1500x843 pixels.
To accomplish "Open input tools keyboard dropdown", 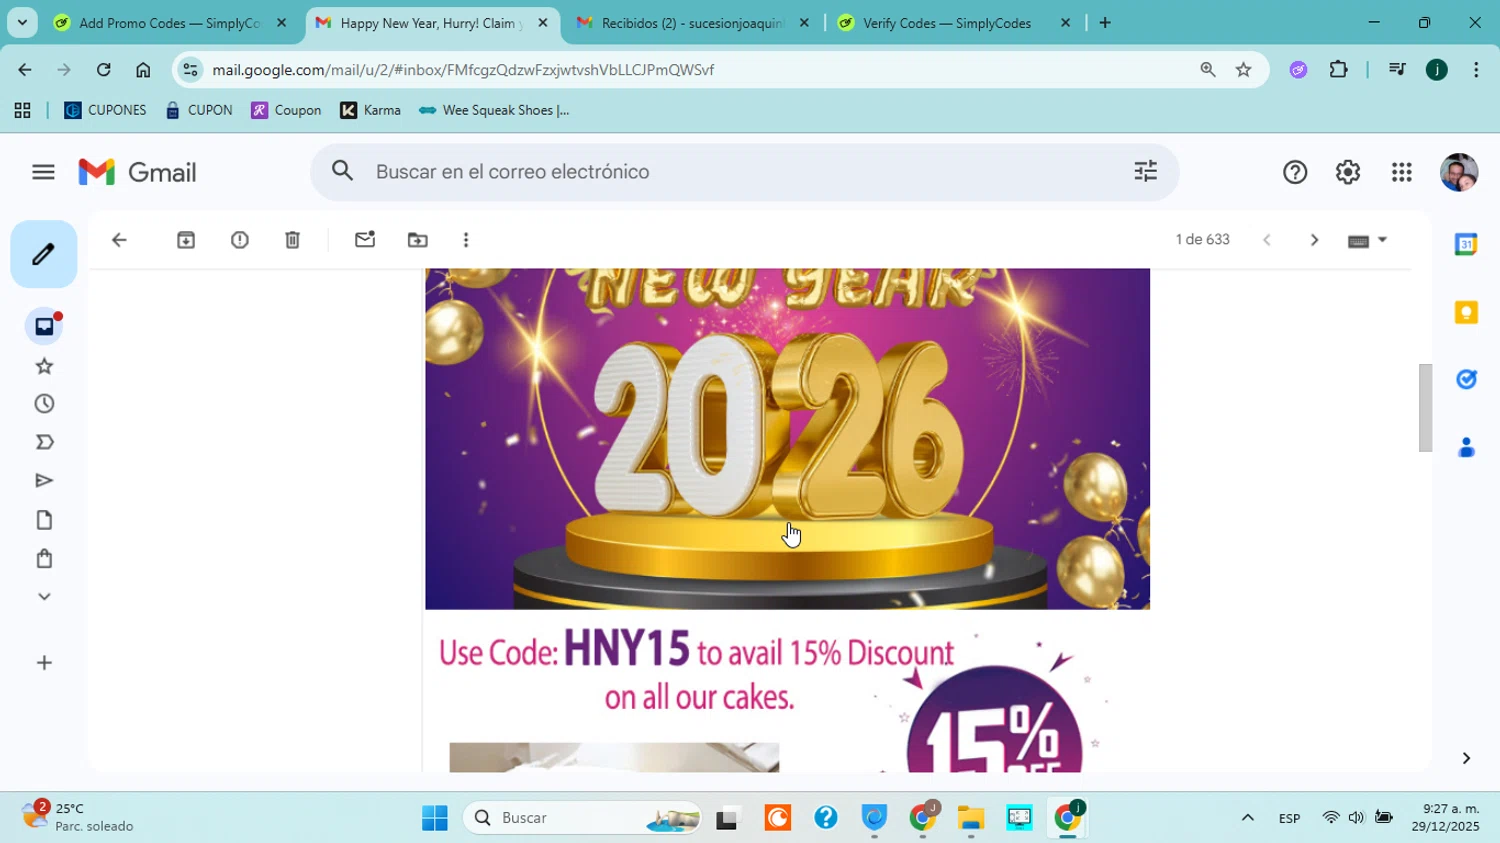I will point(1368,240).
